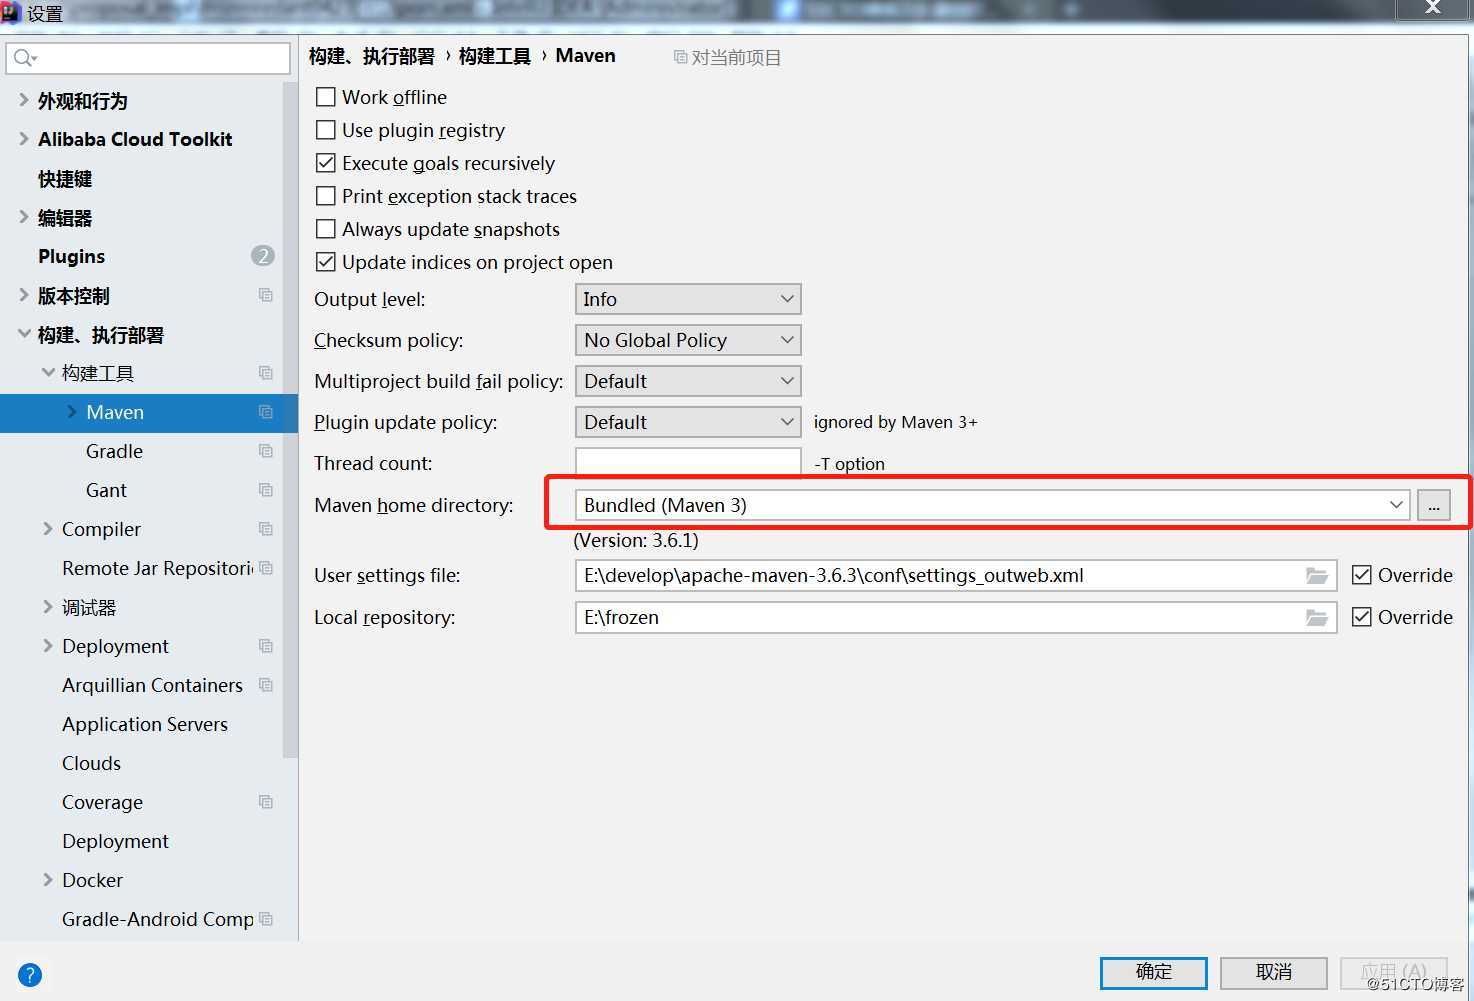Click the User settings file path field

(956, 575)
